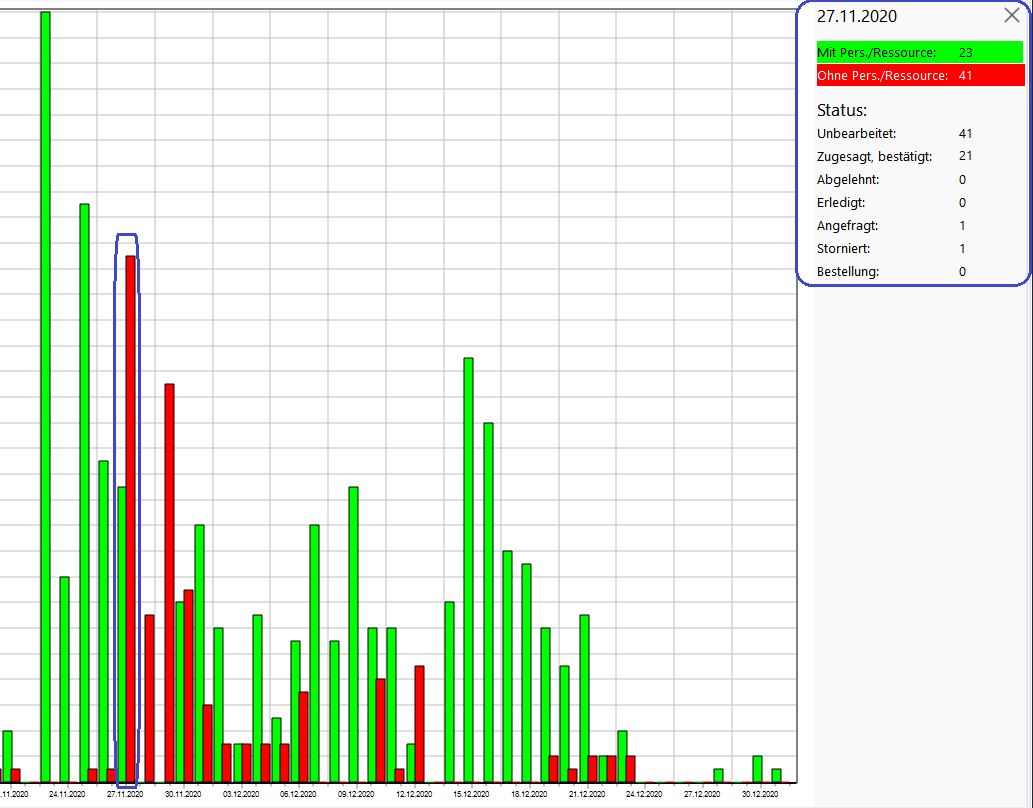Click the 'Erledigt:' status row
This screenshot has width=1033, height=808.
click(x=891, y=202)
